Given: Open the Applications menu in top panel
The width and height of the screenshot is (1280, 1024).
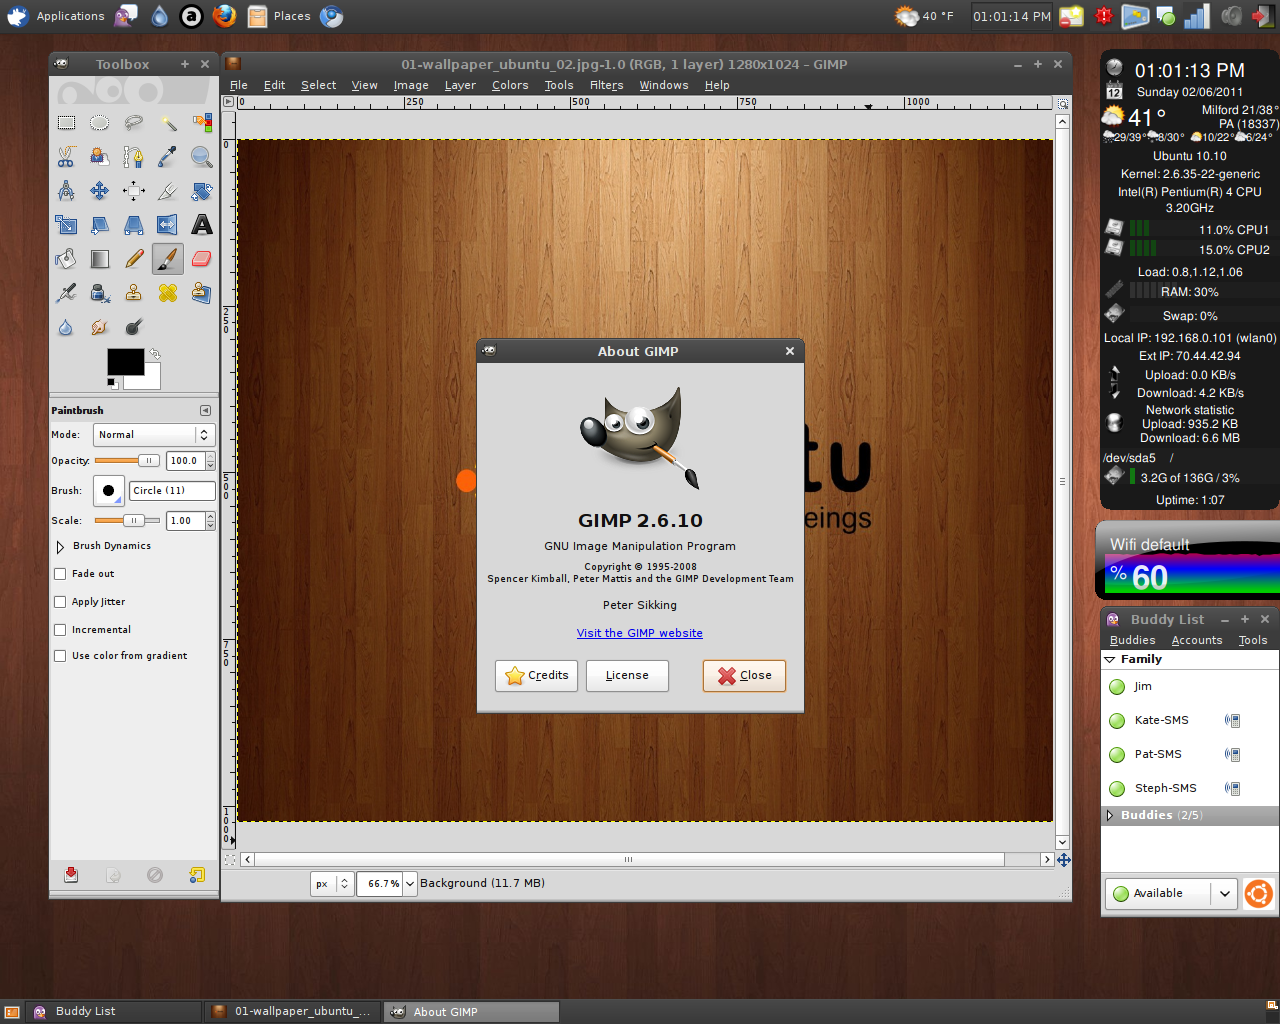Looking at the screenshot, I should 57,16.
